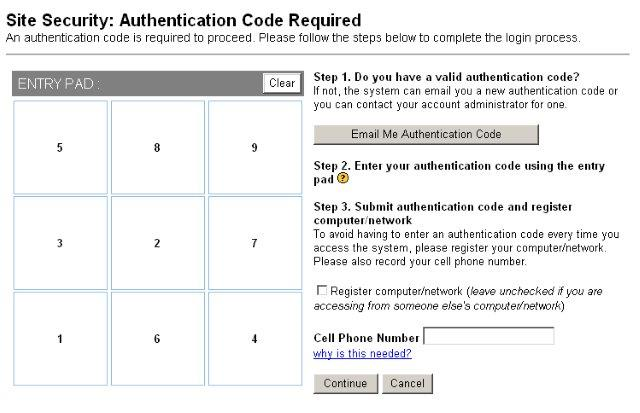Select digit 4 on the entry pad
640x413 pixels.
coord(255,339)
